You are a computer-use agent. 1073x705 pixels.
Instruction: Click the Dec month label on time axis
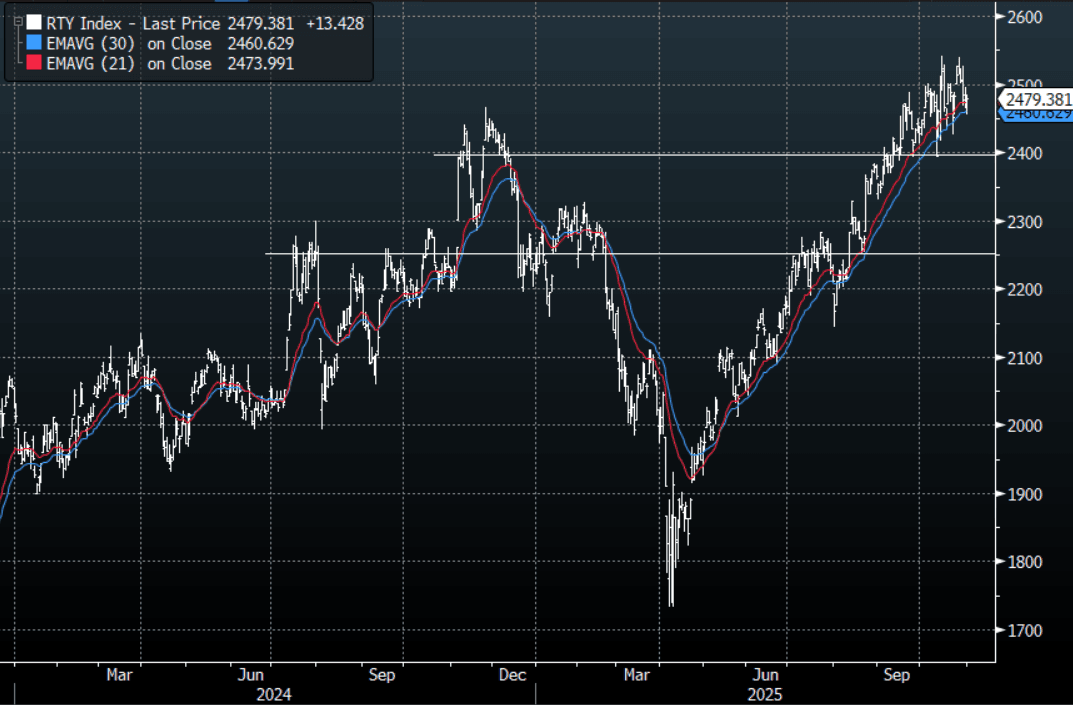(x=511, y=675)
